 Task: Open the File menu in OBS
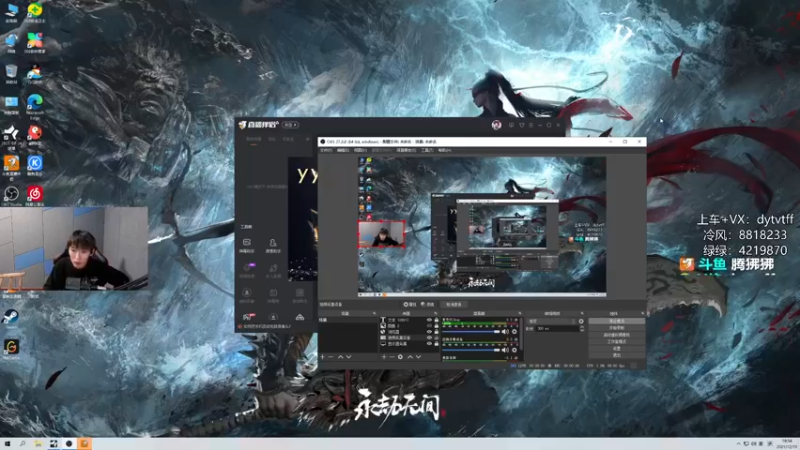pos(326,150)
